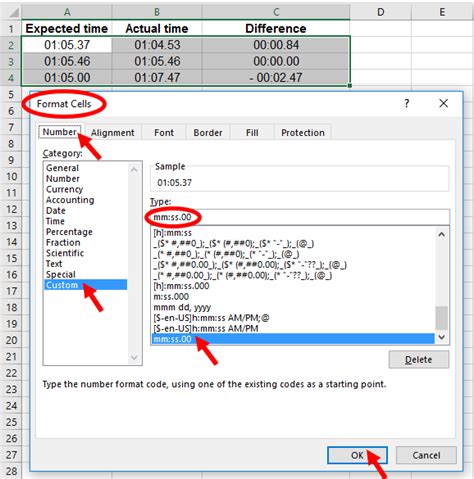The image size is (474, 479).
Task: Select row 2 header
Action: (11, 45)
